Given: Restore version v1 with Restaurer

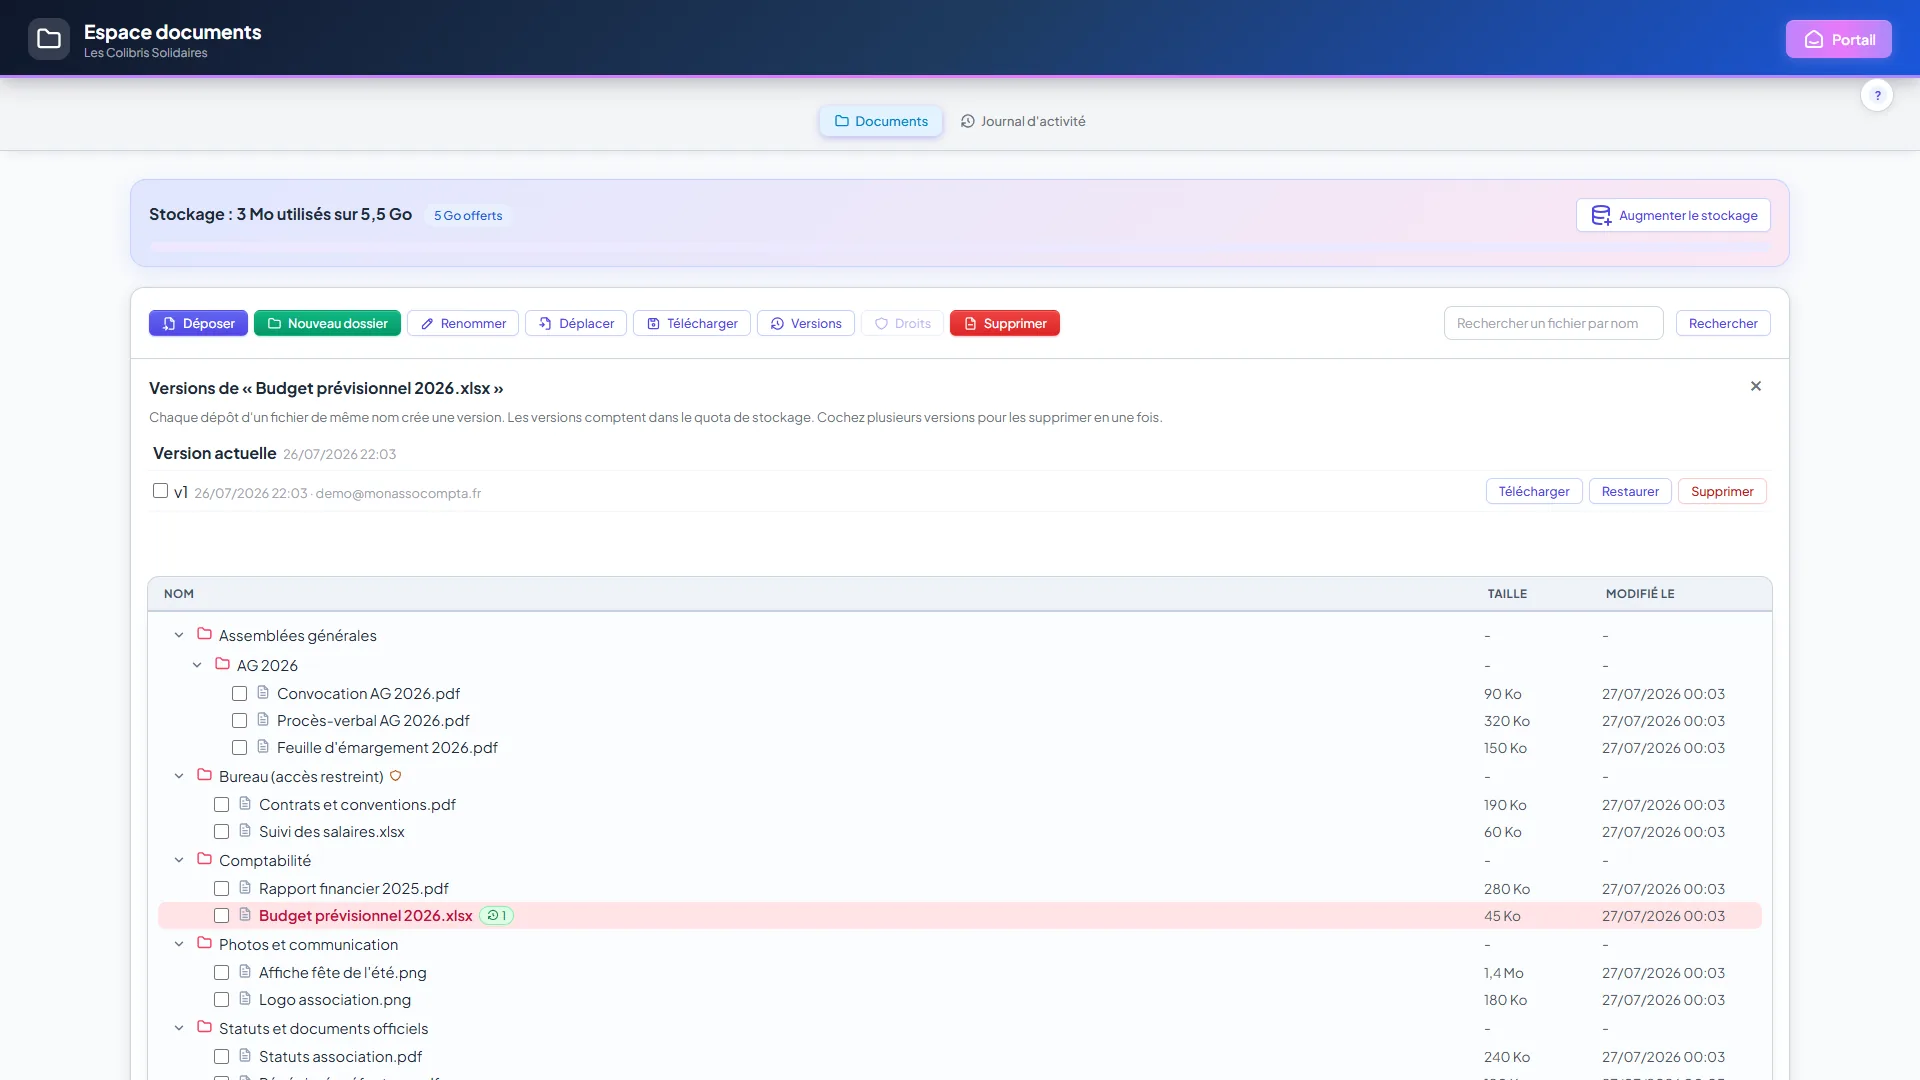Looking at the screenshot, I should coord(1630,491).
